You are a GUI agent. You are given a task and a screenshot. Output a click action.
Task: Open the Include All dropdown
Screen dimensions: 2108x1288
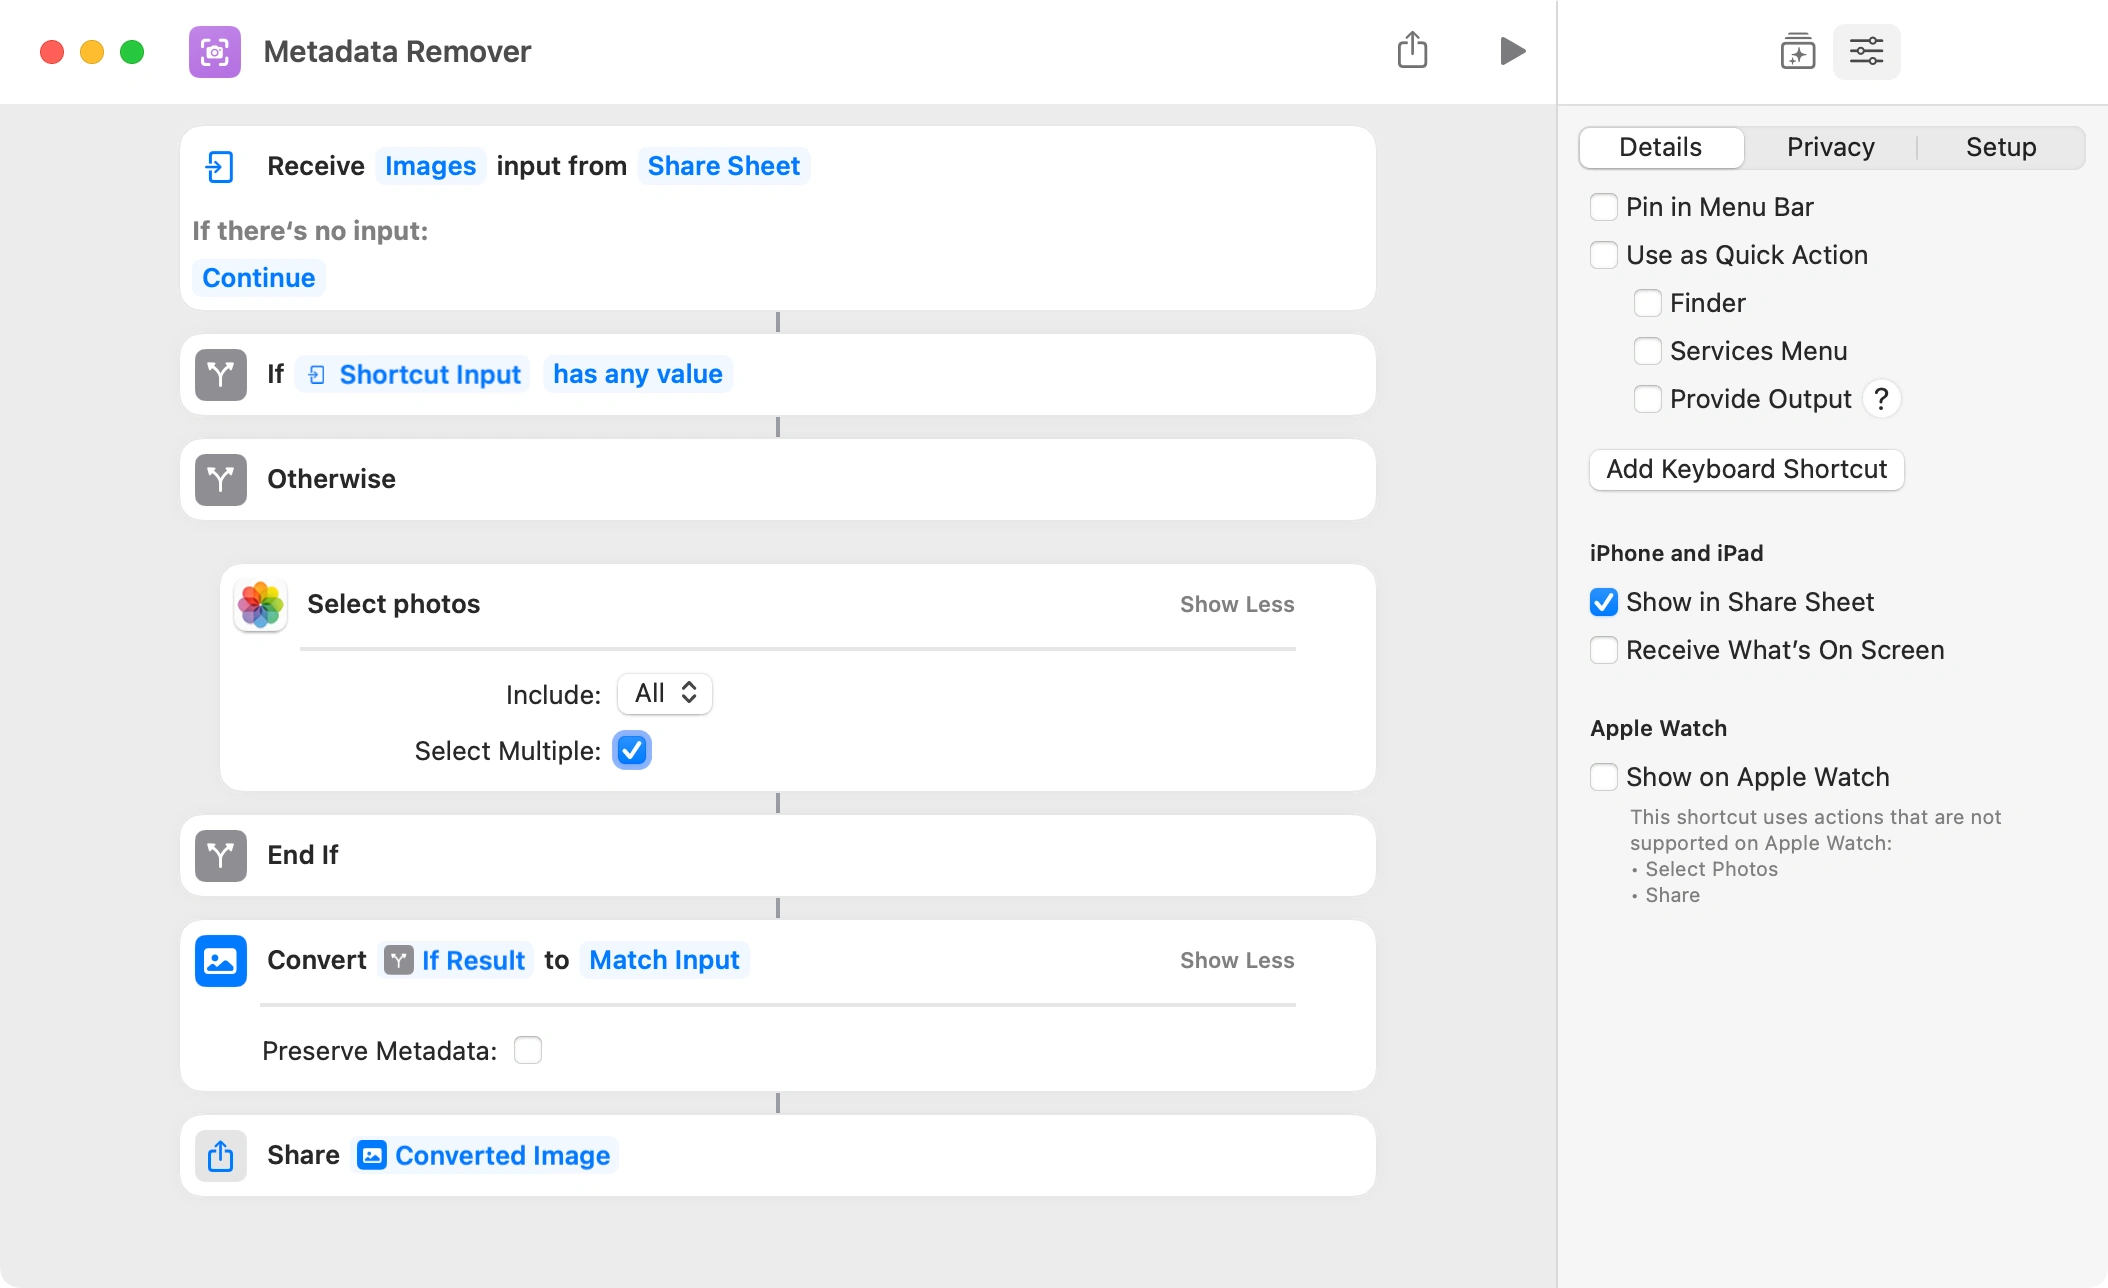[x=663, y=693]
